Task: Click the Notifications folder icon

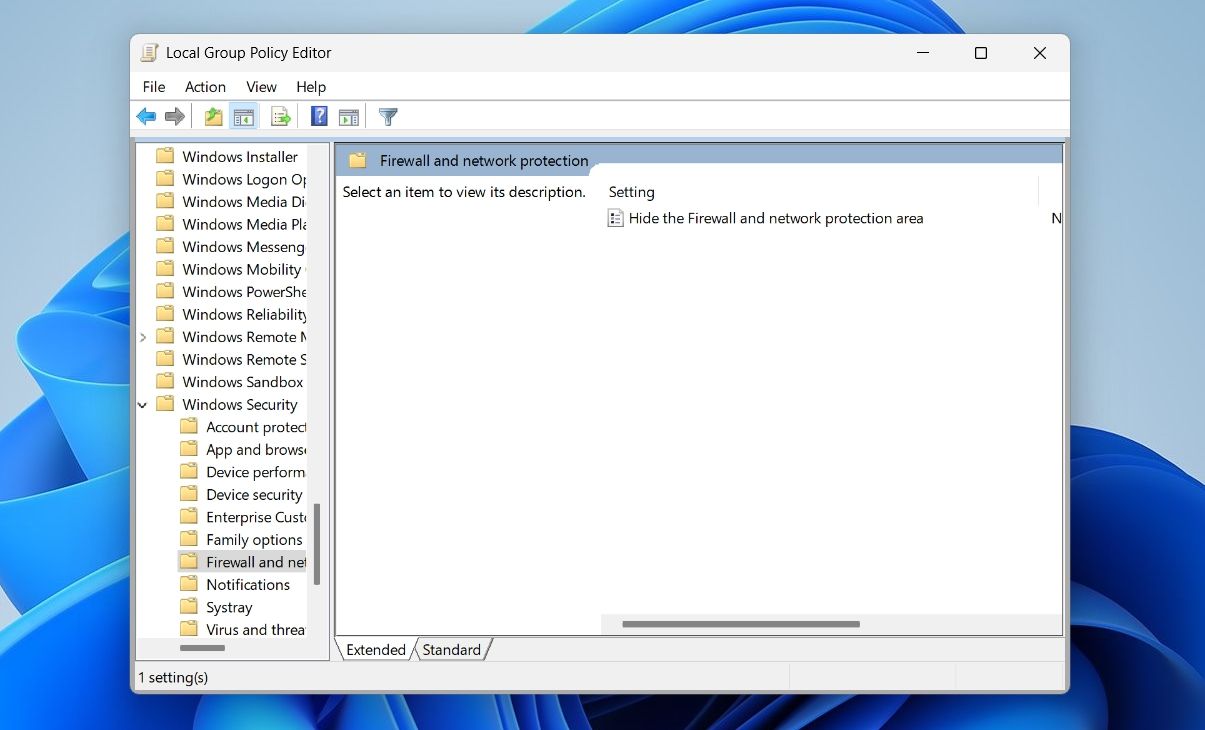Action: click(189, 585)
